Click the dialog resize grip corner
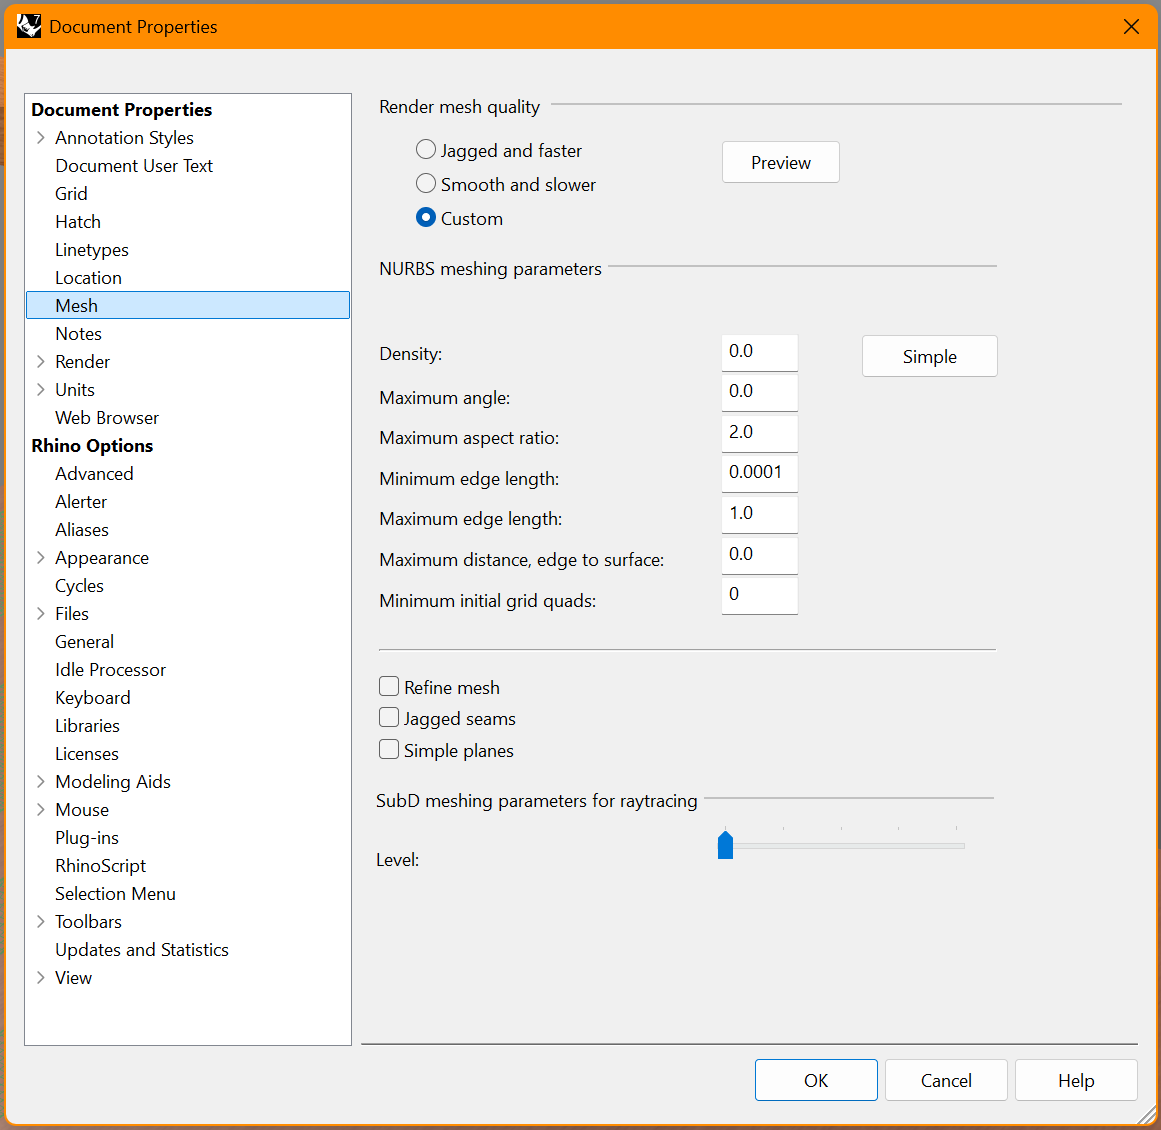 point(1145,1114)
